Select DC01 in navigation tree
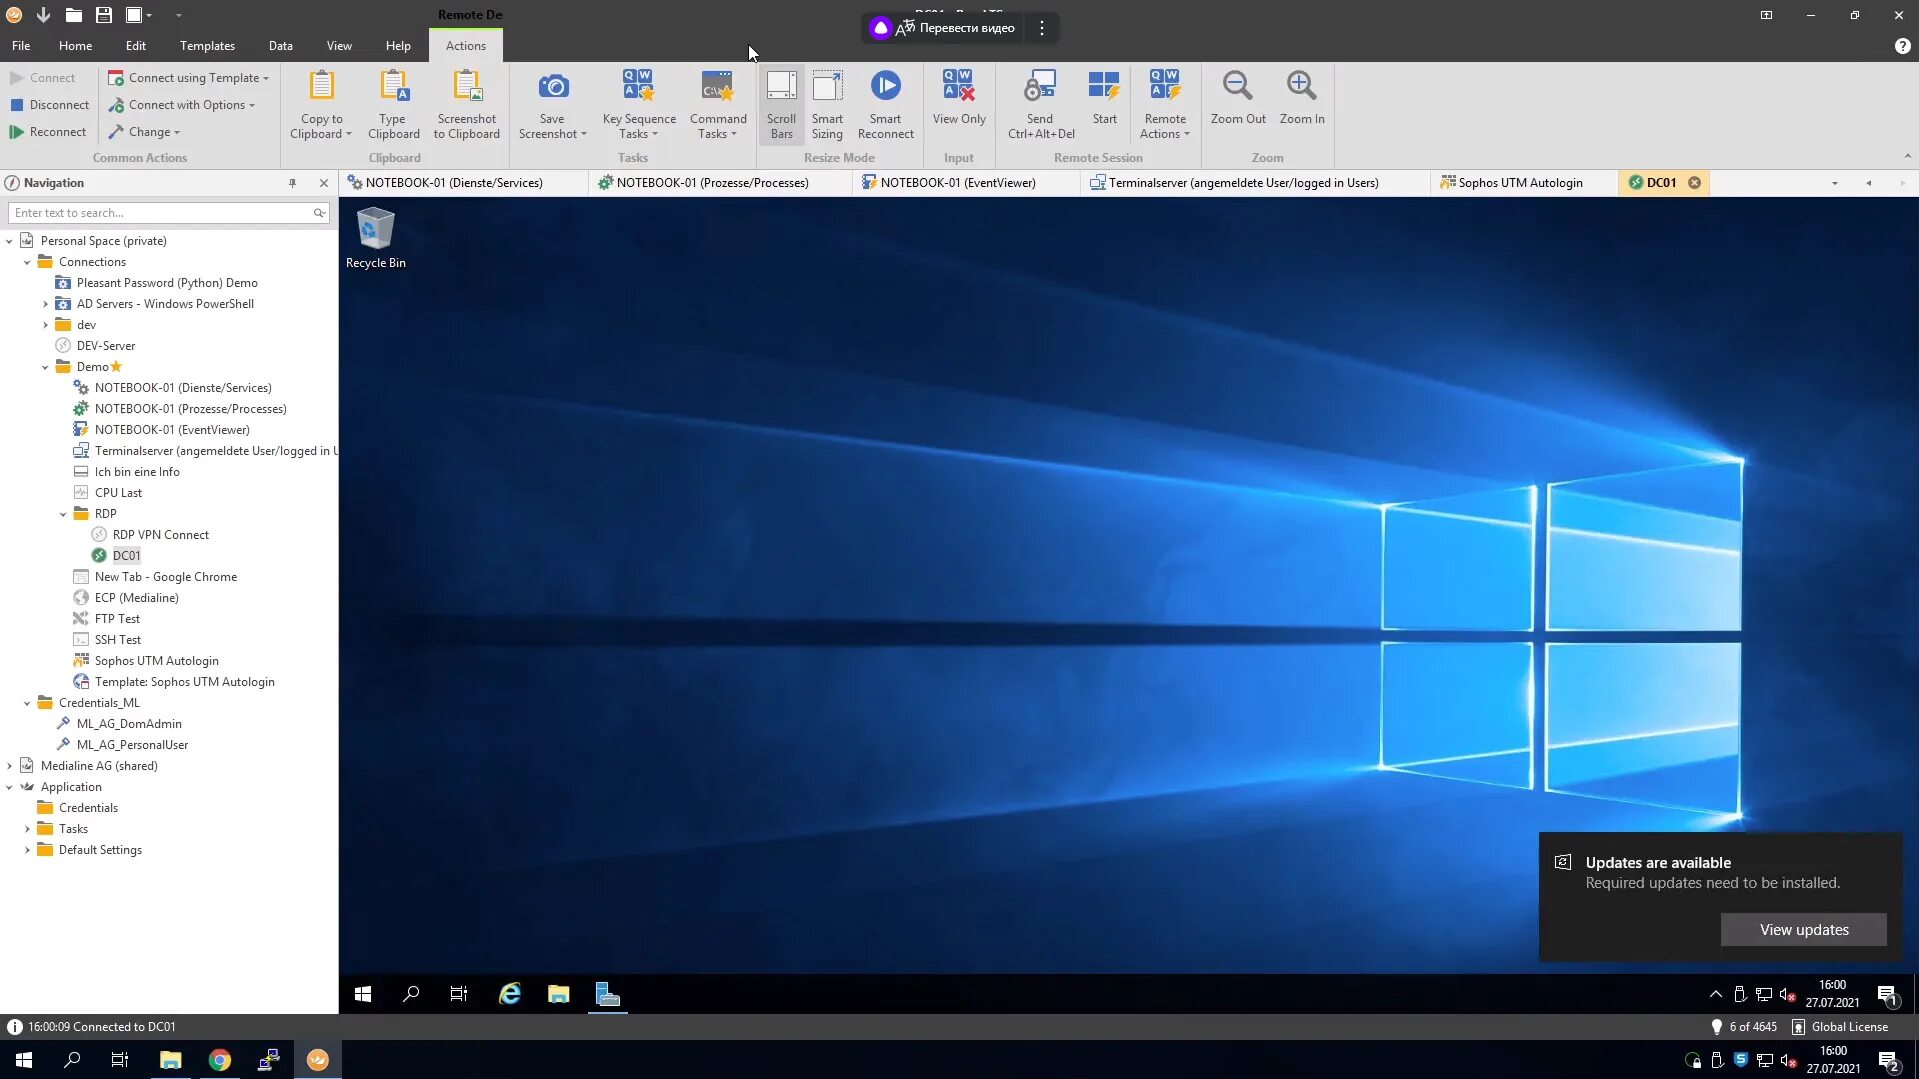The image size is (1919, 1079). click(x=126, y=556)
